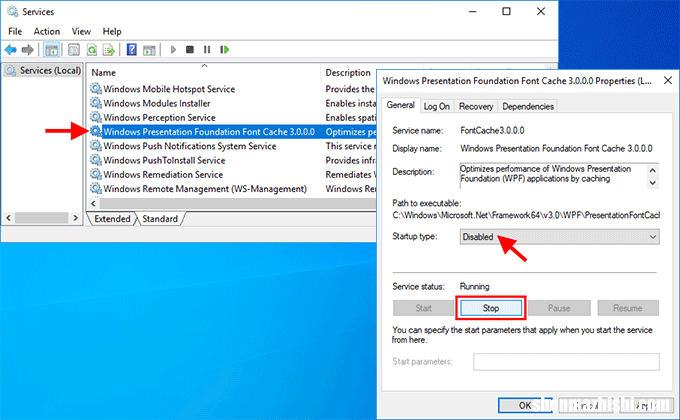Viewport: 680px width, 420px height.
Task: Open the Help toolbar icon
Action: click(x=132, y=50)
